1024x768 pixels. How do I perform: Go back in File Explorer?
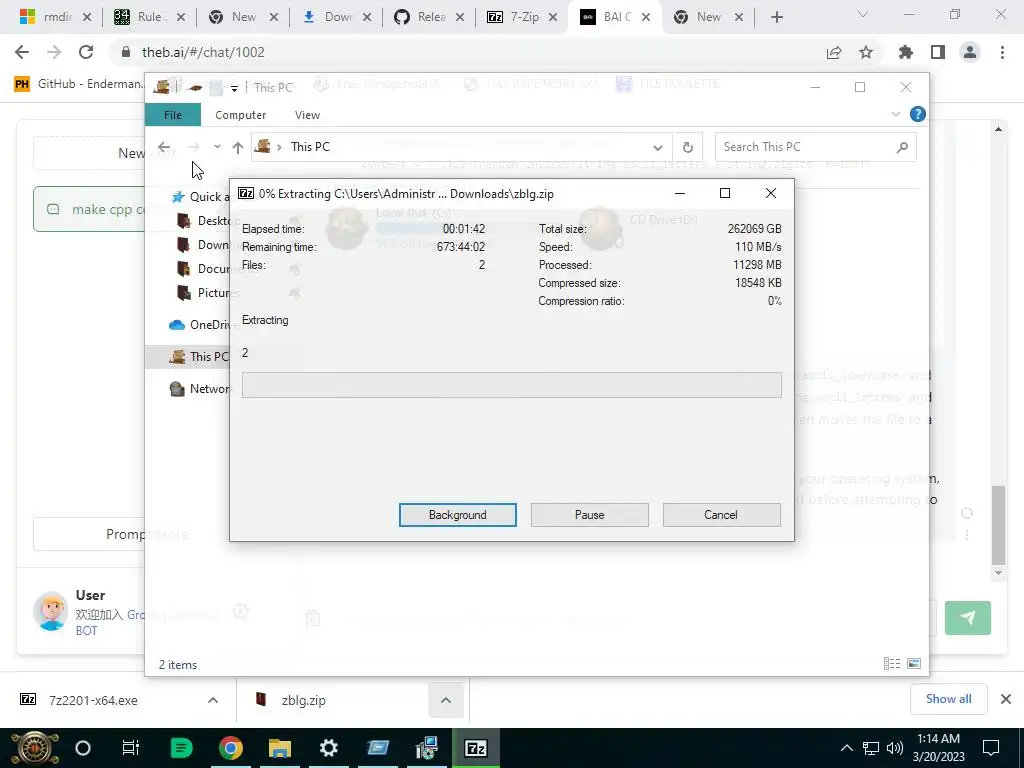coord(164,147)
